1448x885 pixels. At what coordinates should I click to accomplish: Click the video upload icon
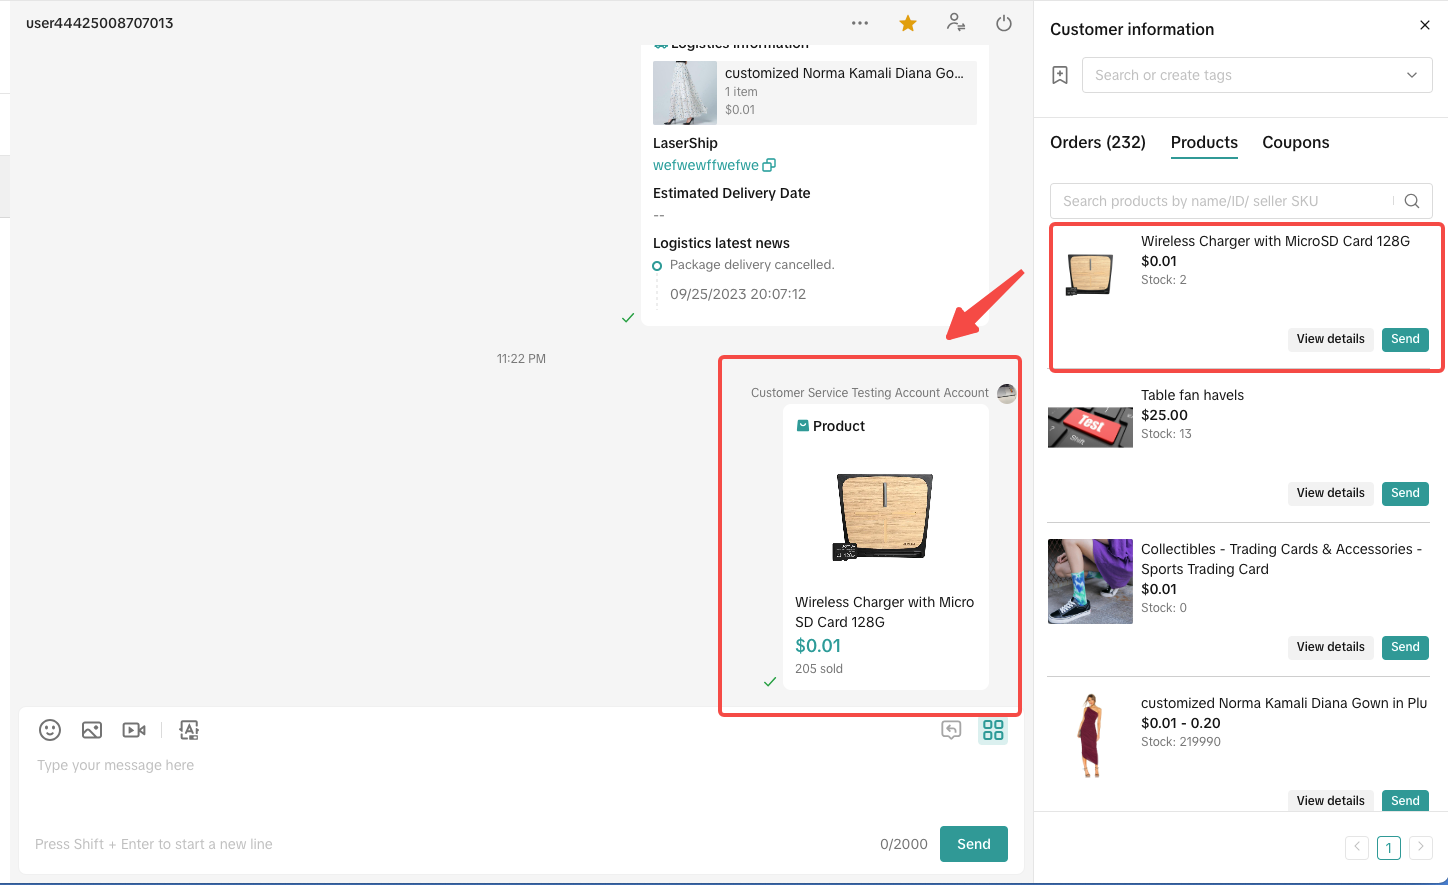(x=134, y=730)
